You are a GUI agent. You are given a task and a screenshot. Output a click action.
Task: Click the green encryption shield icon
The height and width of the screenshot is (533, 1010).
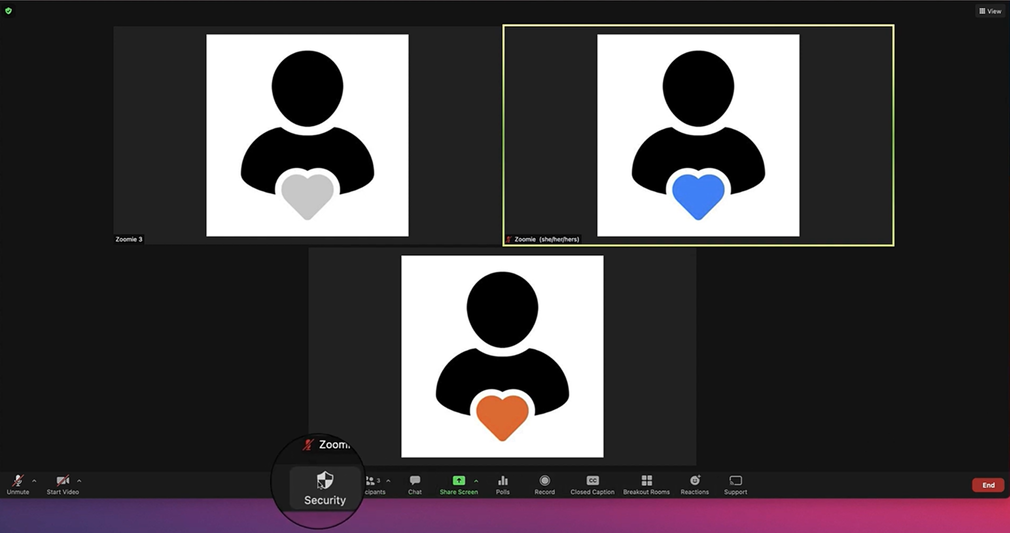8,10
